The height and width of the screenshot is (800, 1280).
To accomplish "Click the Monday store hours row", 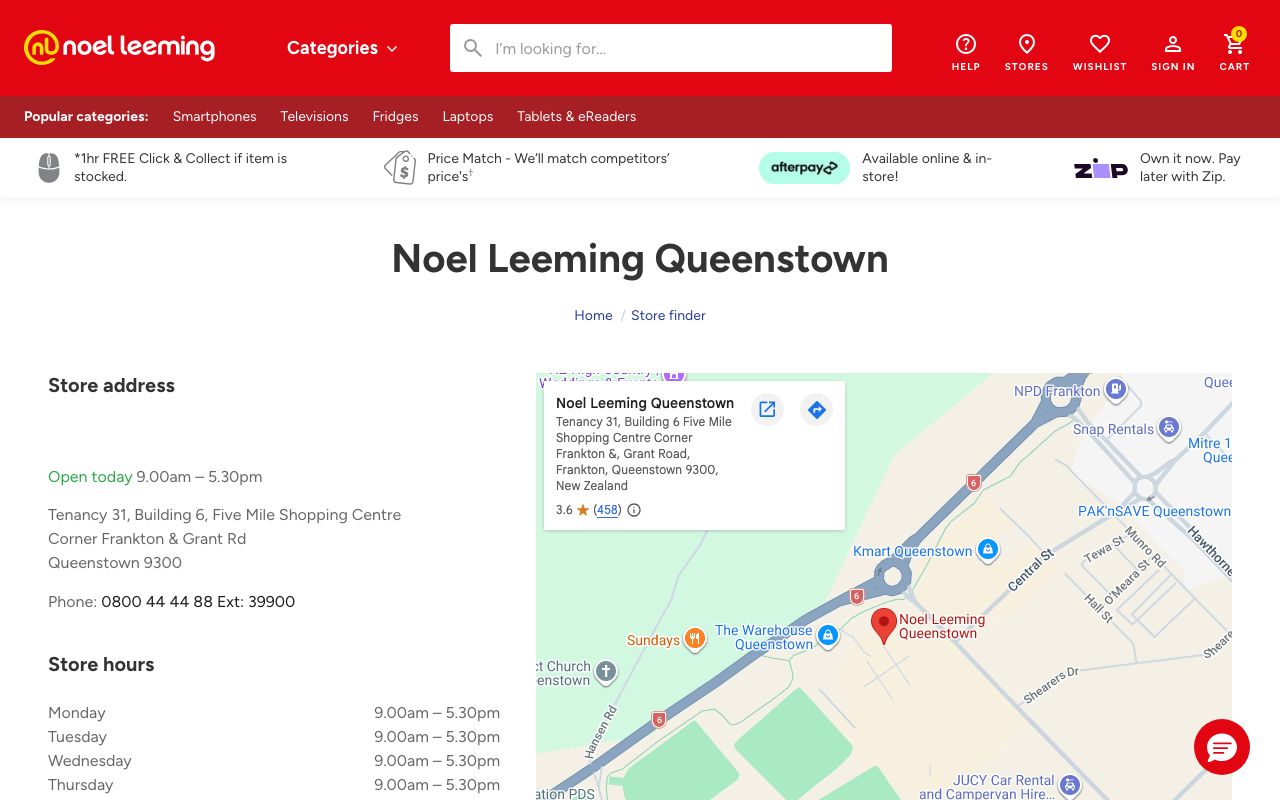I will tap(274, 713).
